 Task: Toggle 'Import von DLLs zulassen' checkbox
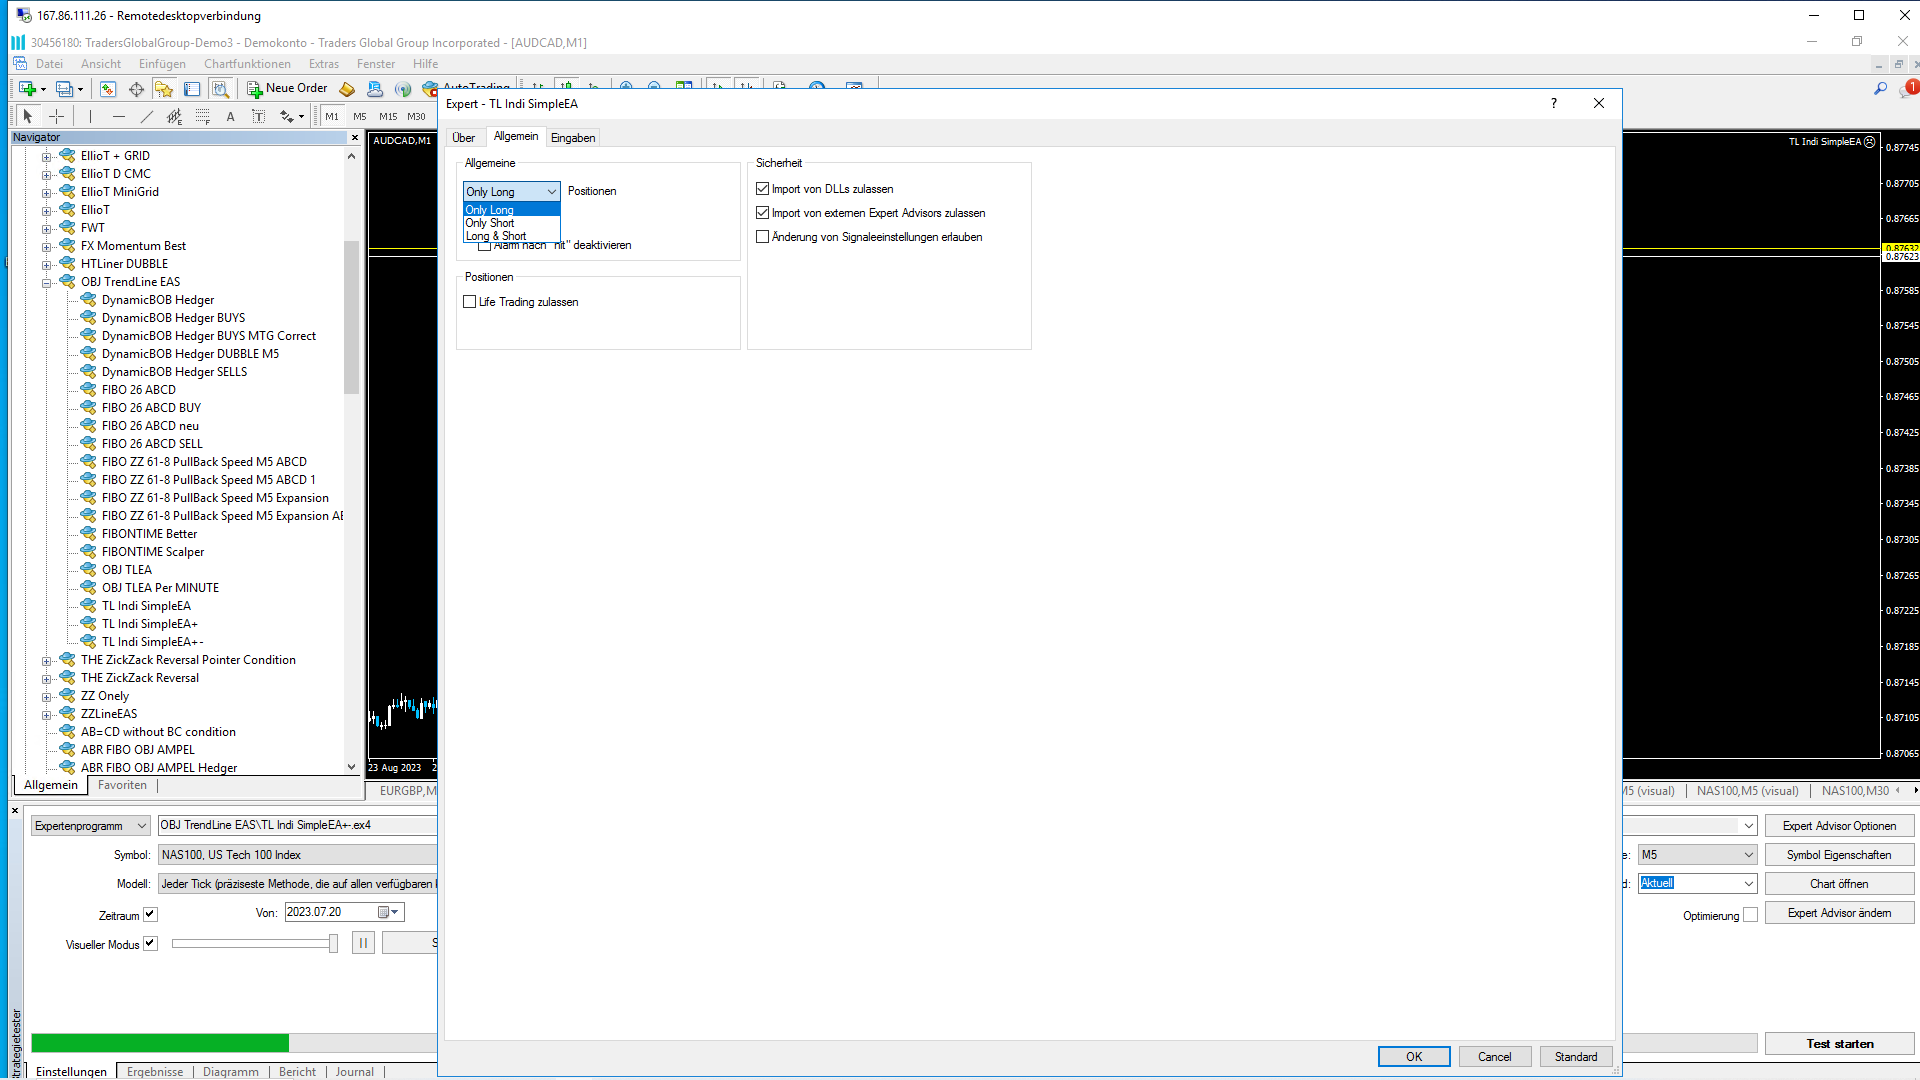(x=763, y=189)
